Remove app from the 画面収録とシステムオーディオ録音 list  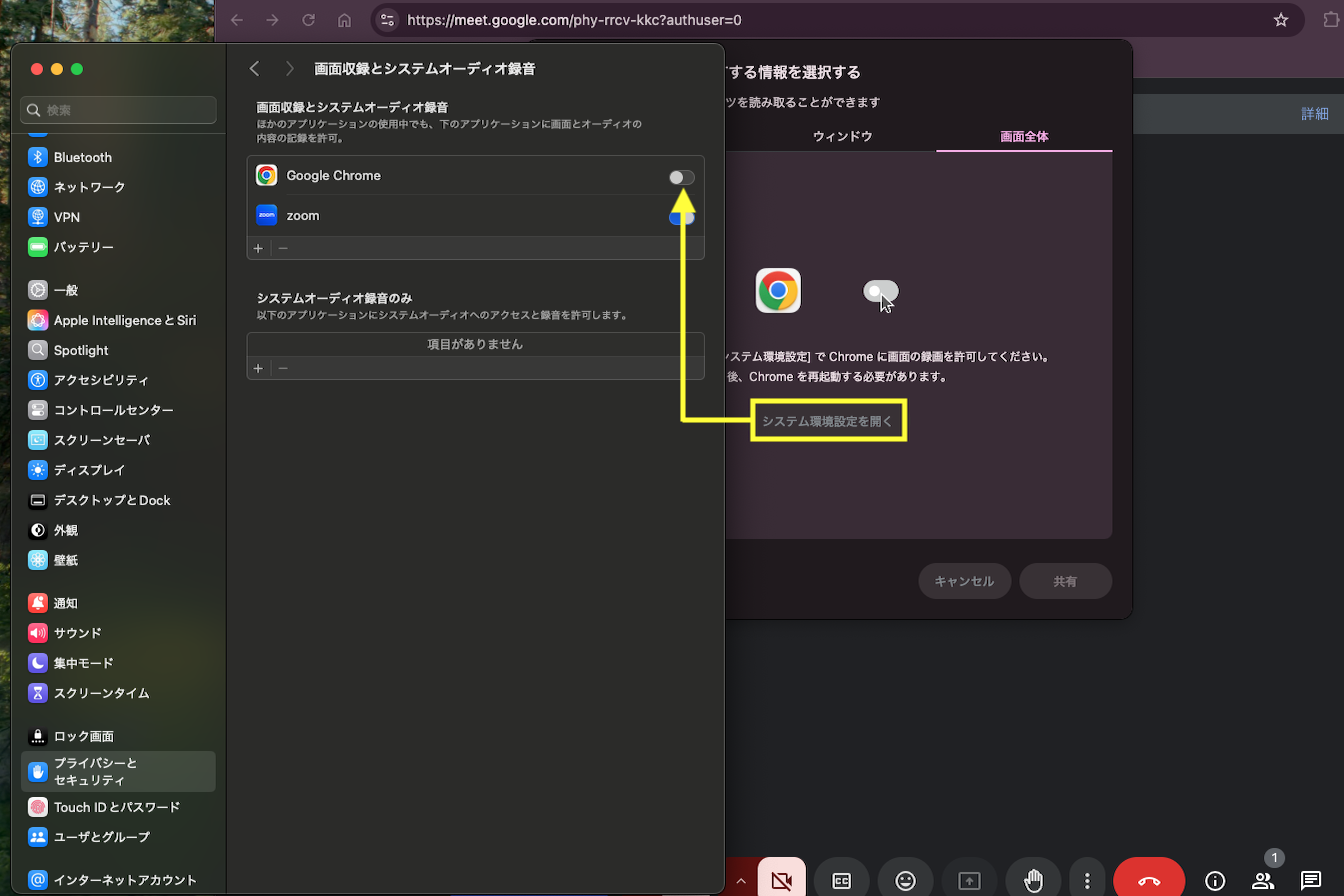(x=283, y=248)
